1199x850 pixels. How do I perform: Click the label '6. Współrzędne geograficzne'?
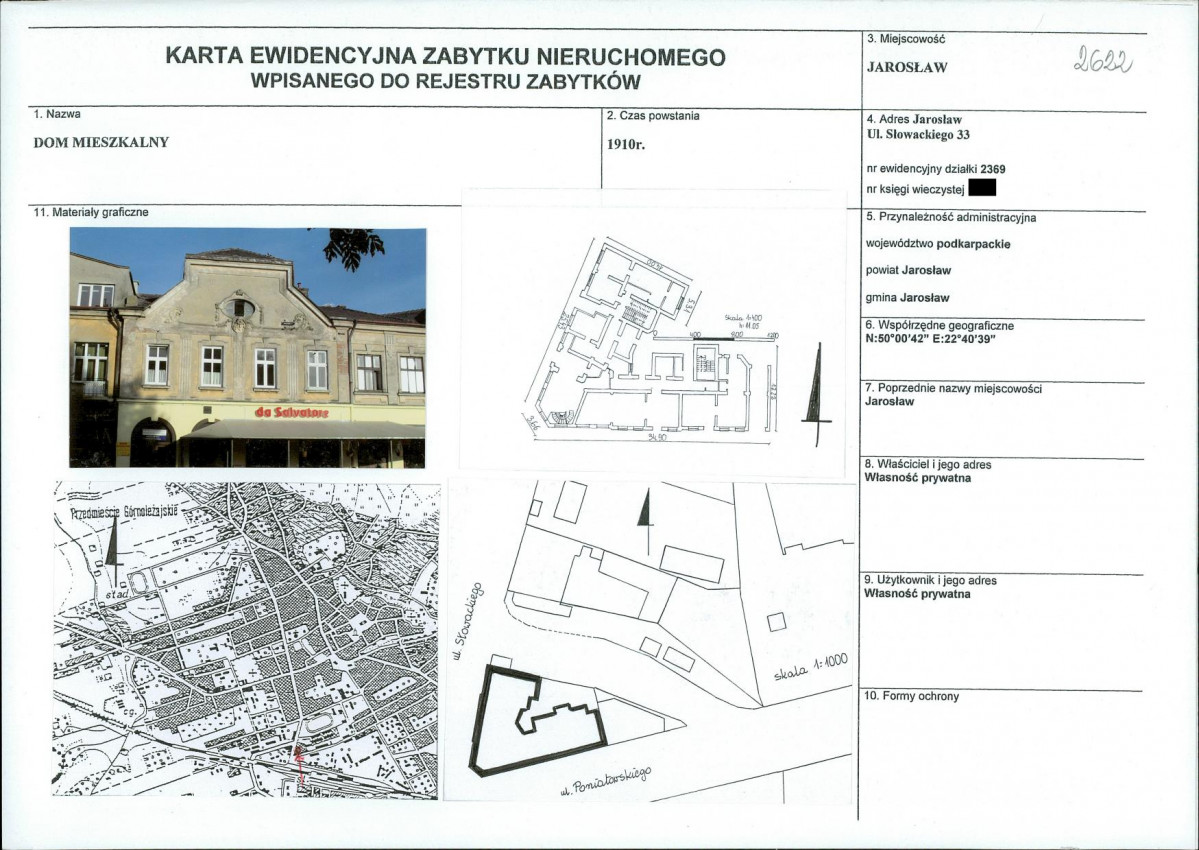[940, 326]
